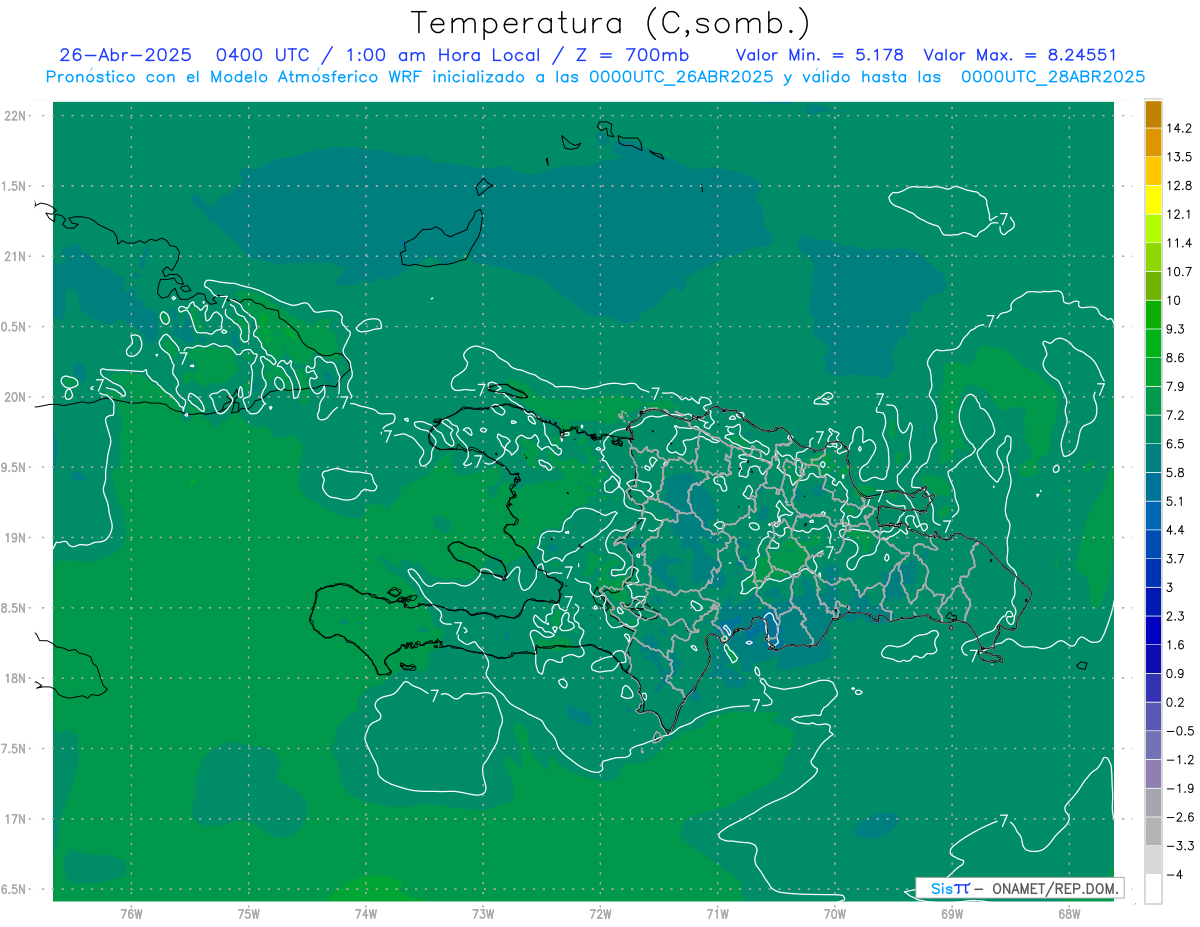Click the "20N" latitude label

click(16, 397)
